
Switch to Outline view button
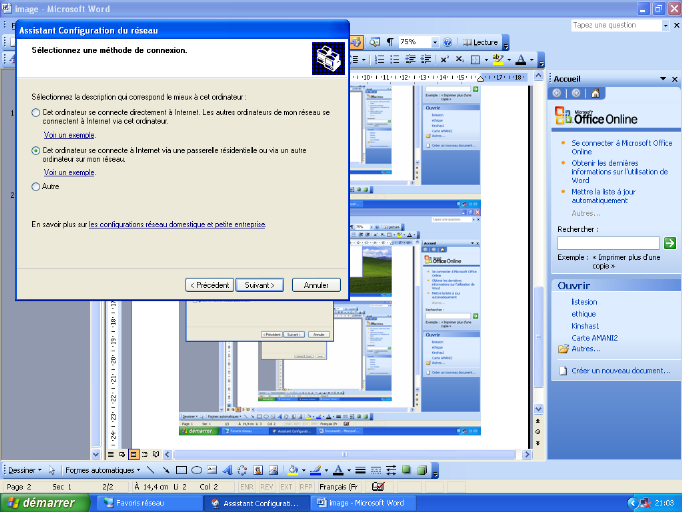[x=145, y=454]
